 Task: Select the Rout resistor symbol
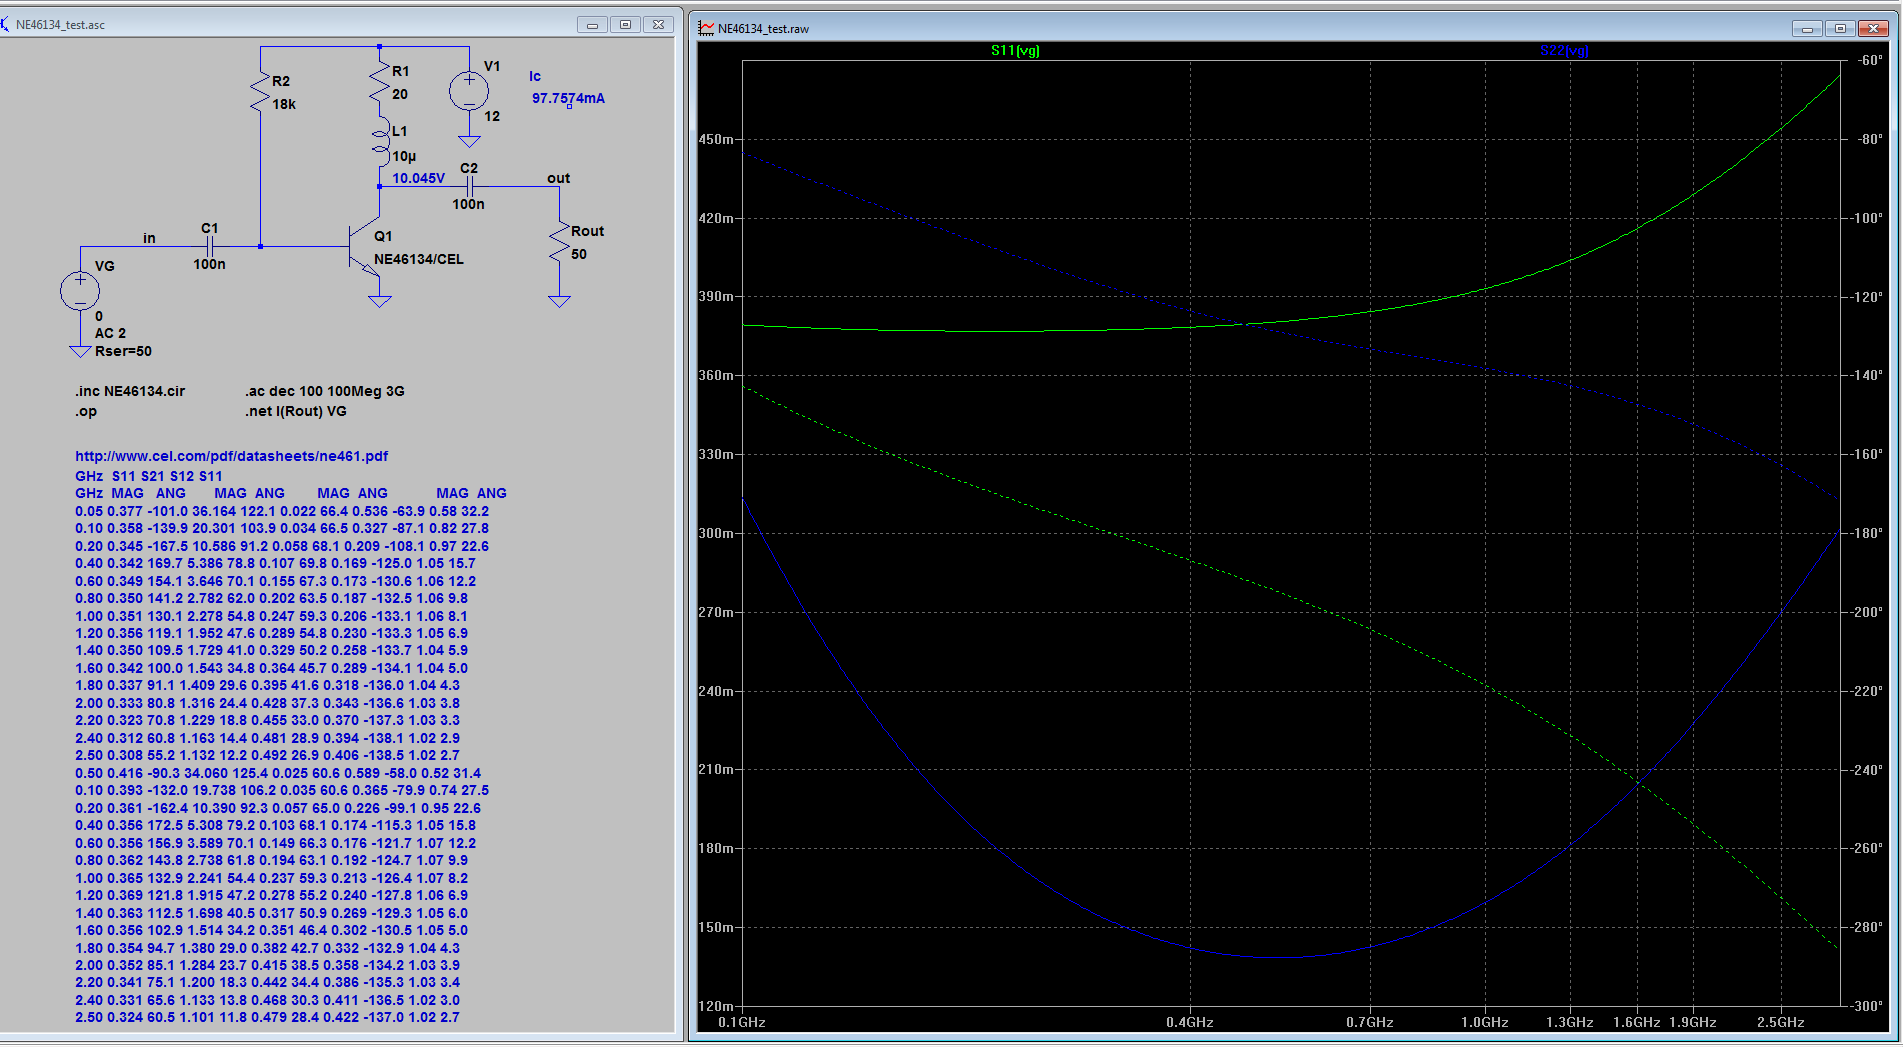tap(559, 242)
